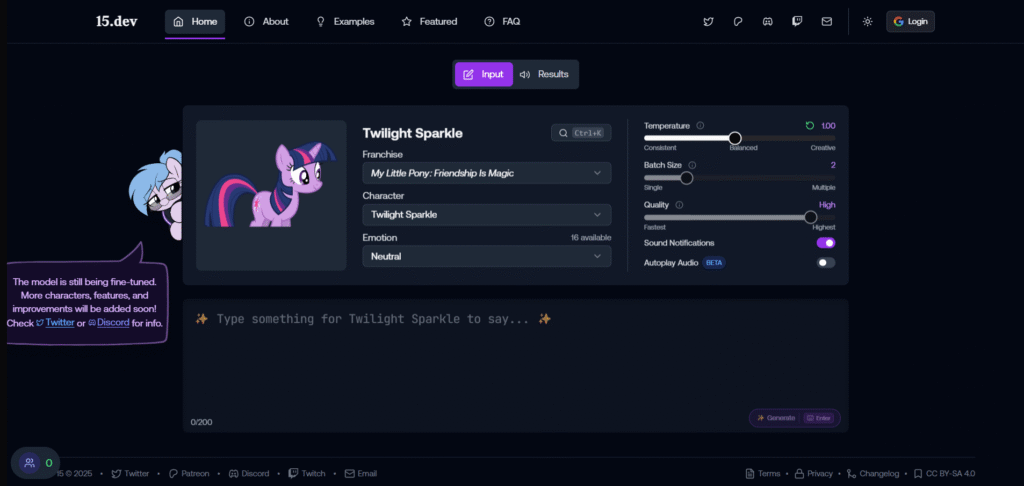Enable the Autoplay Audio toggle
Viewport: 1024px width, 486px height.
[x=826, y=263]
